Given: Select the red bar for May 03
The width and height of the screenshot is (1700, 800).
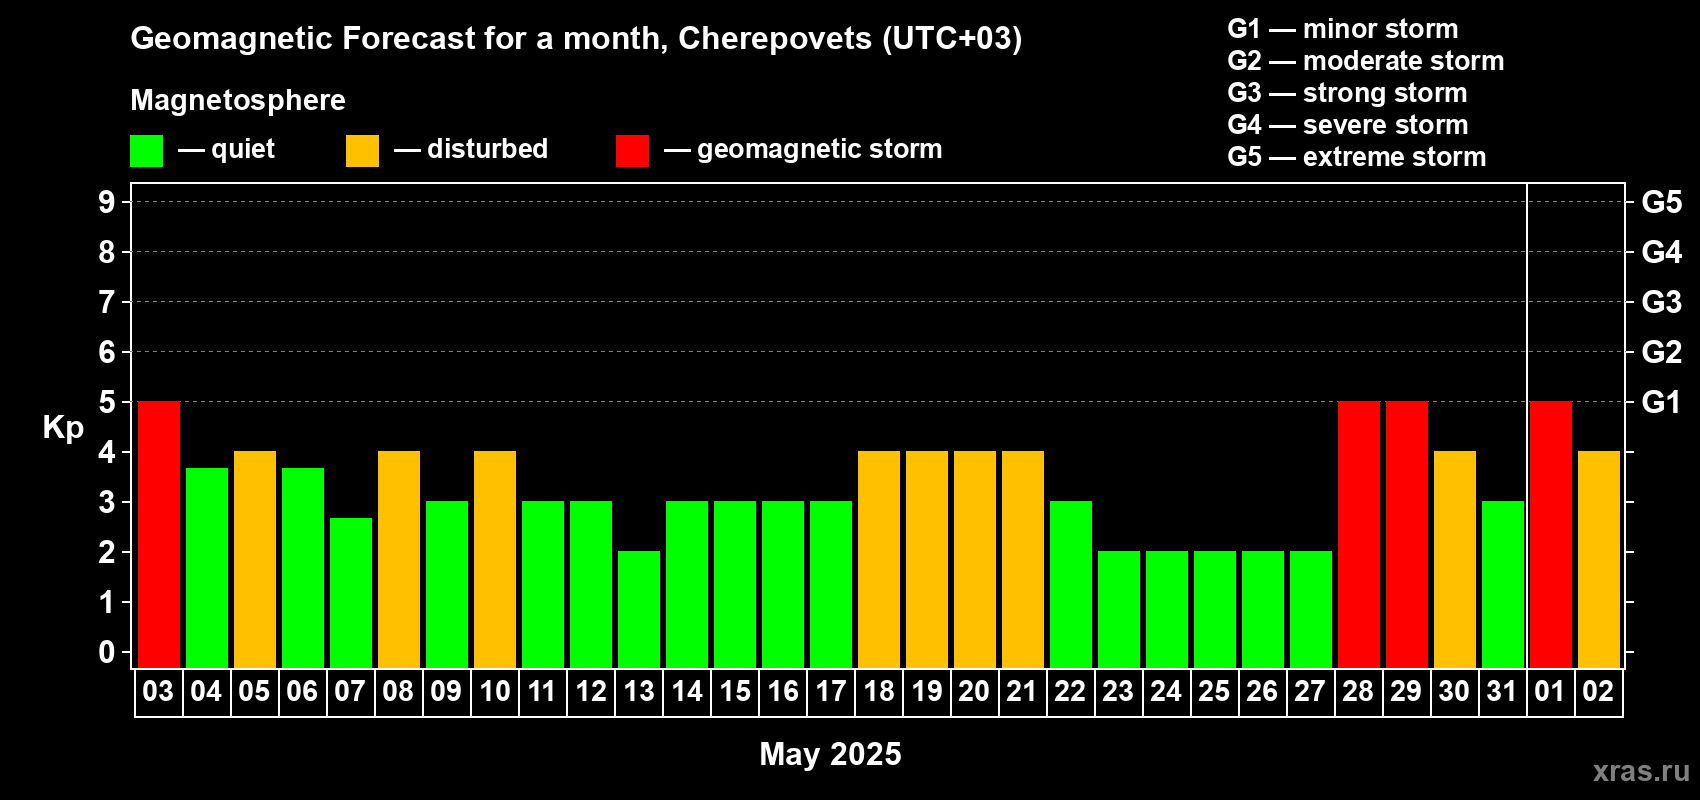Looking at the screenshot, I should 159,535.
